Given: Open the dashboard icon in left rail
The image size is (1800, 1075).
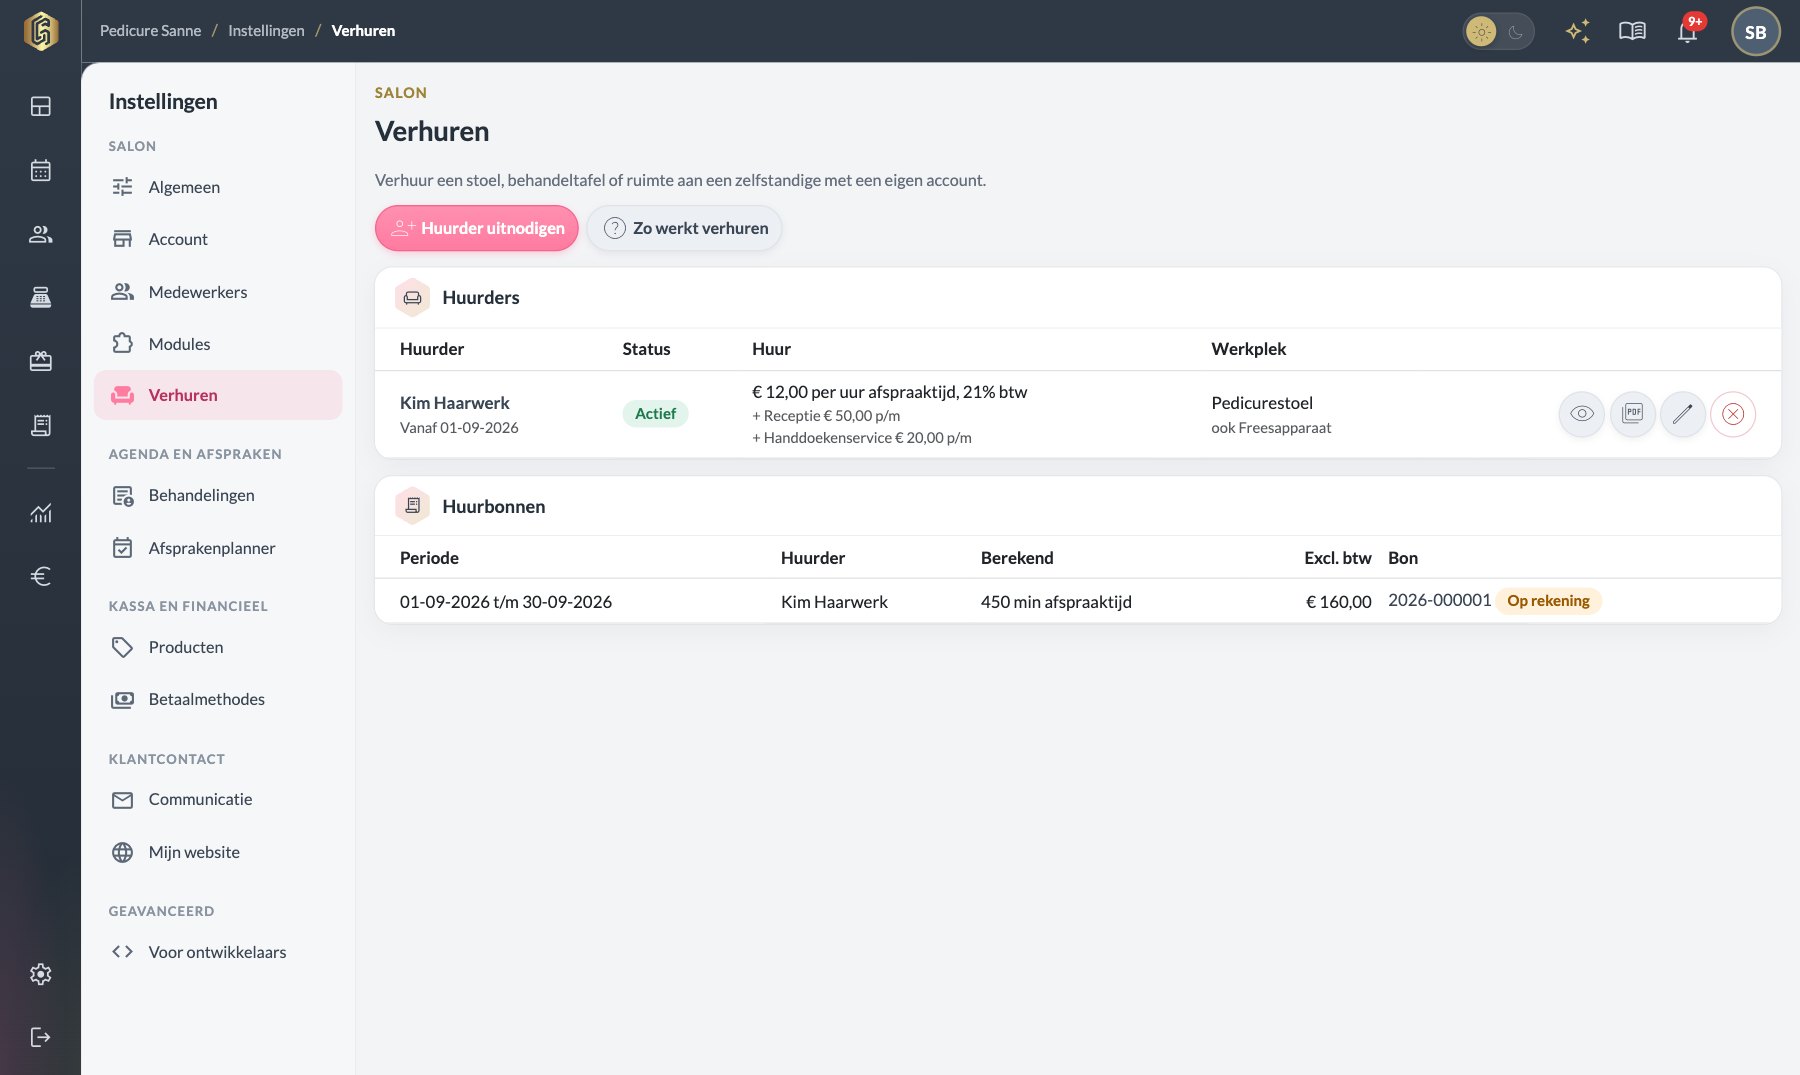Looking at the screenshot, I should pyautogui.click(x=40, y=106).
